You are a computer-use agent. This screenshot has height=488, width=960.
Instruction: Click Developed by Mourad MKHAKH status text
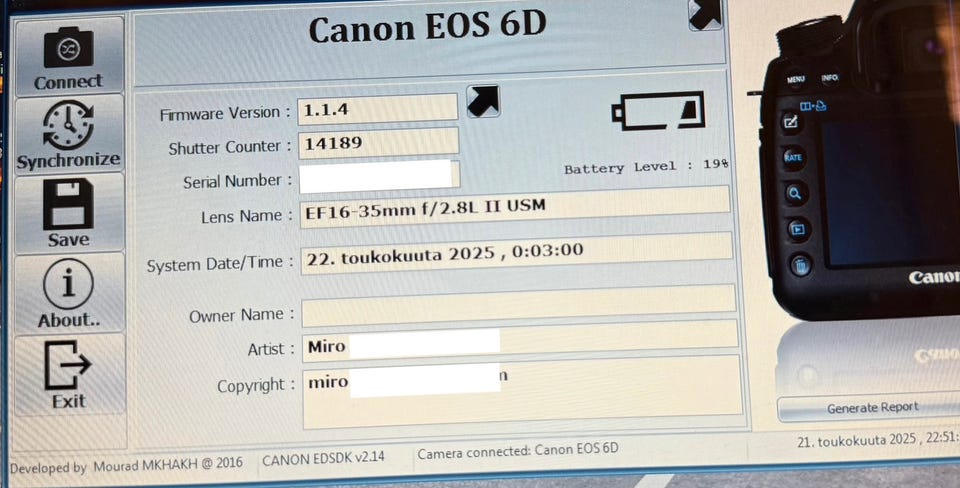tap(126, 465)
